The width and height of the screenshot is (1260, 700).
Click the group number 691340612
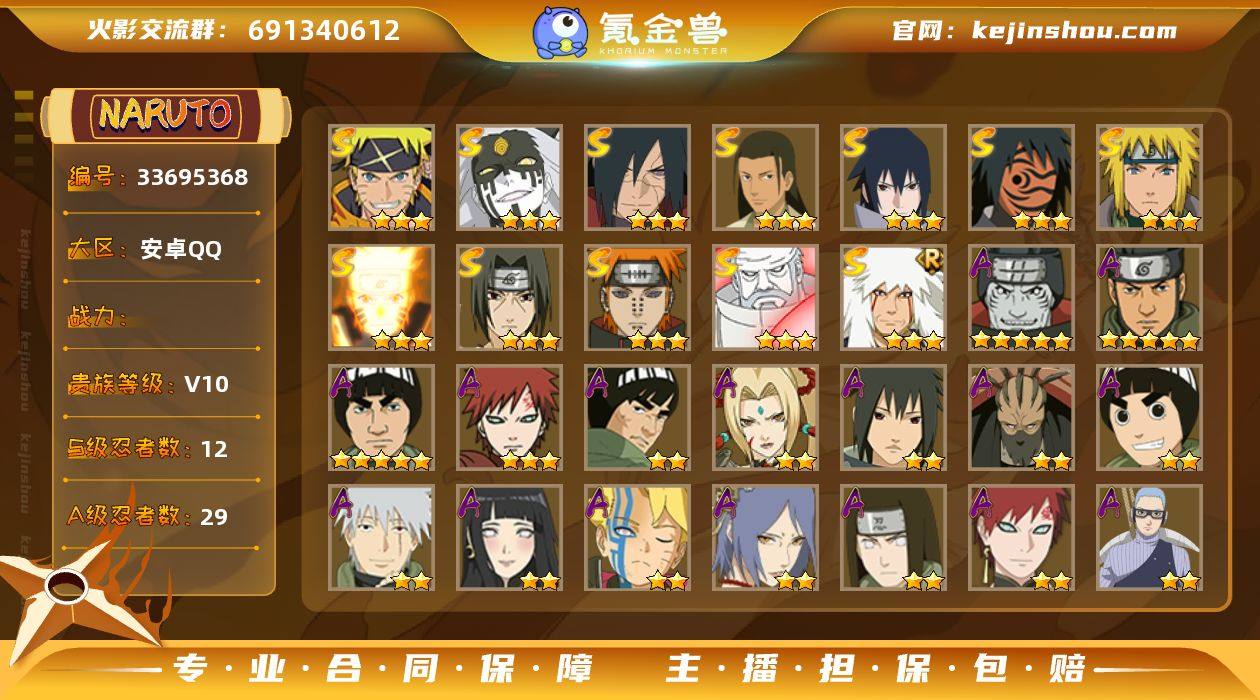(324, 30)
